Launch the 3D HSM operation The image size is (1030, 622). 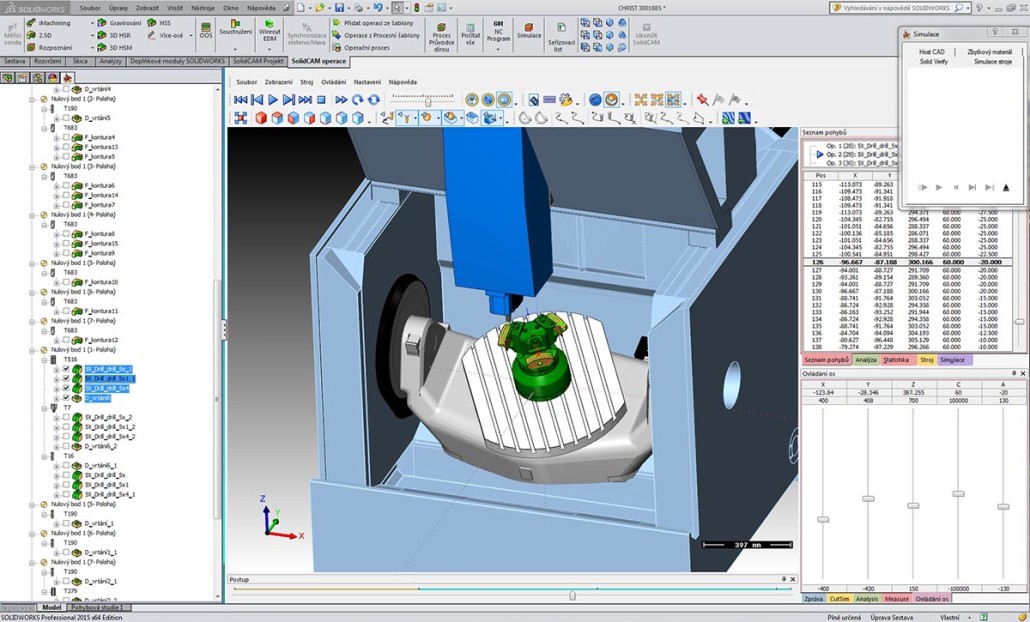[115, 48]
